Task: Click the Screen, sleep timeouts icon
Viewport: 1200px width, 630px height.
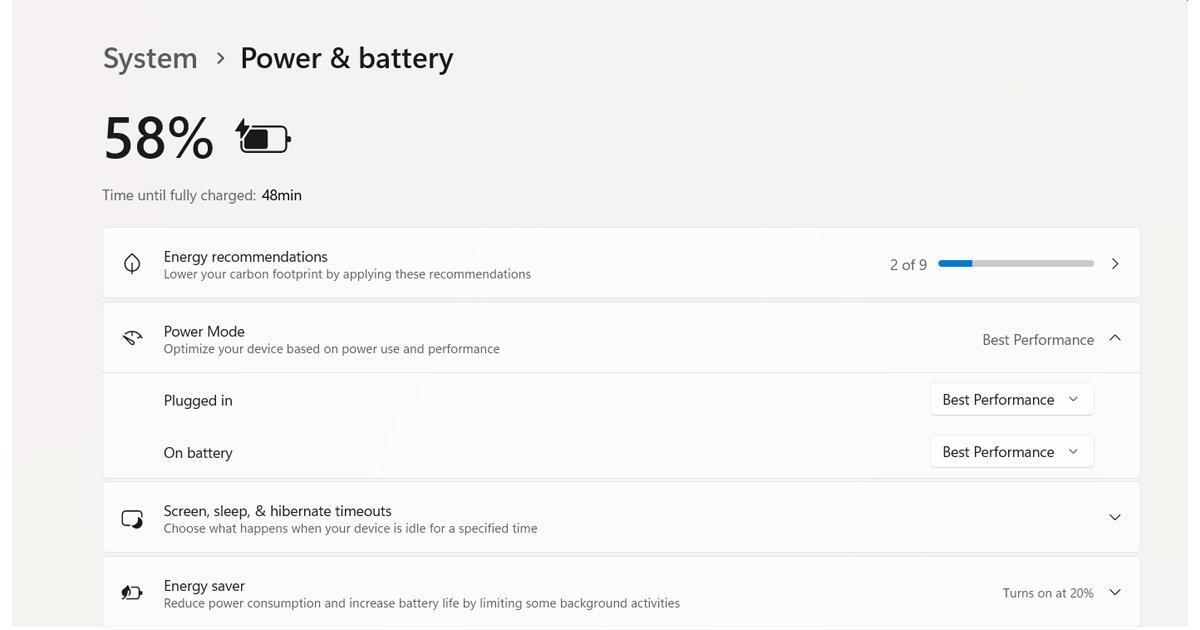Action: pyautogui.click(x=132, y=518)
